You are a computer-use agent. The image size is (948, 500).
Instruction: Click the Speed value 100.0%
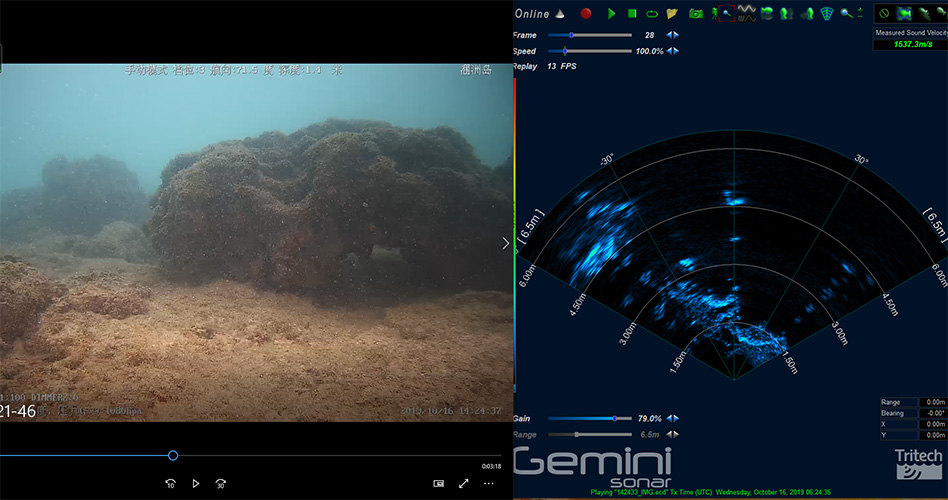[649, 51]
